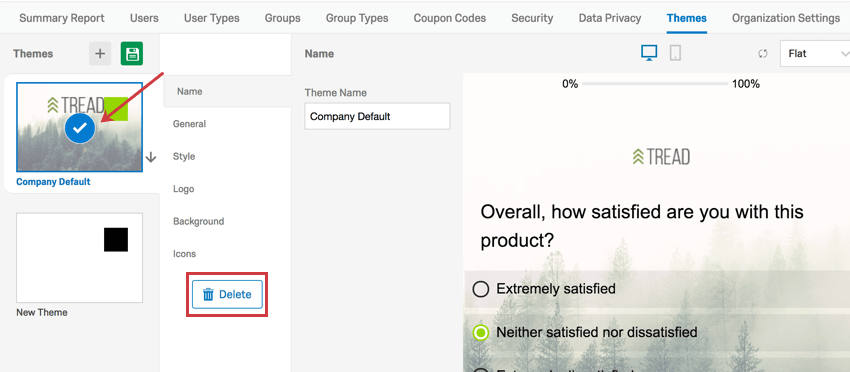The image size is (850, 372).
Task: Open the User Types tab
Action: [211, 18]
